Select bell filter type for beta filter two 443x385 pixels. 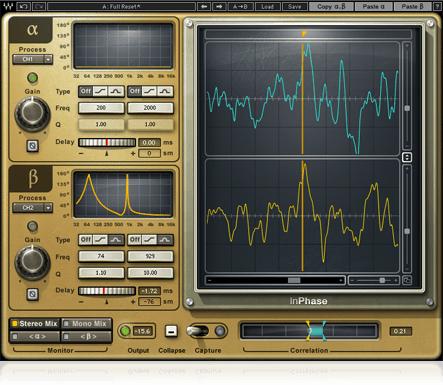(x=165, y=240)
